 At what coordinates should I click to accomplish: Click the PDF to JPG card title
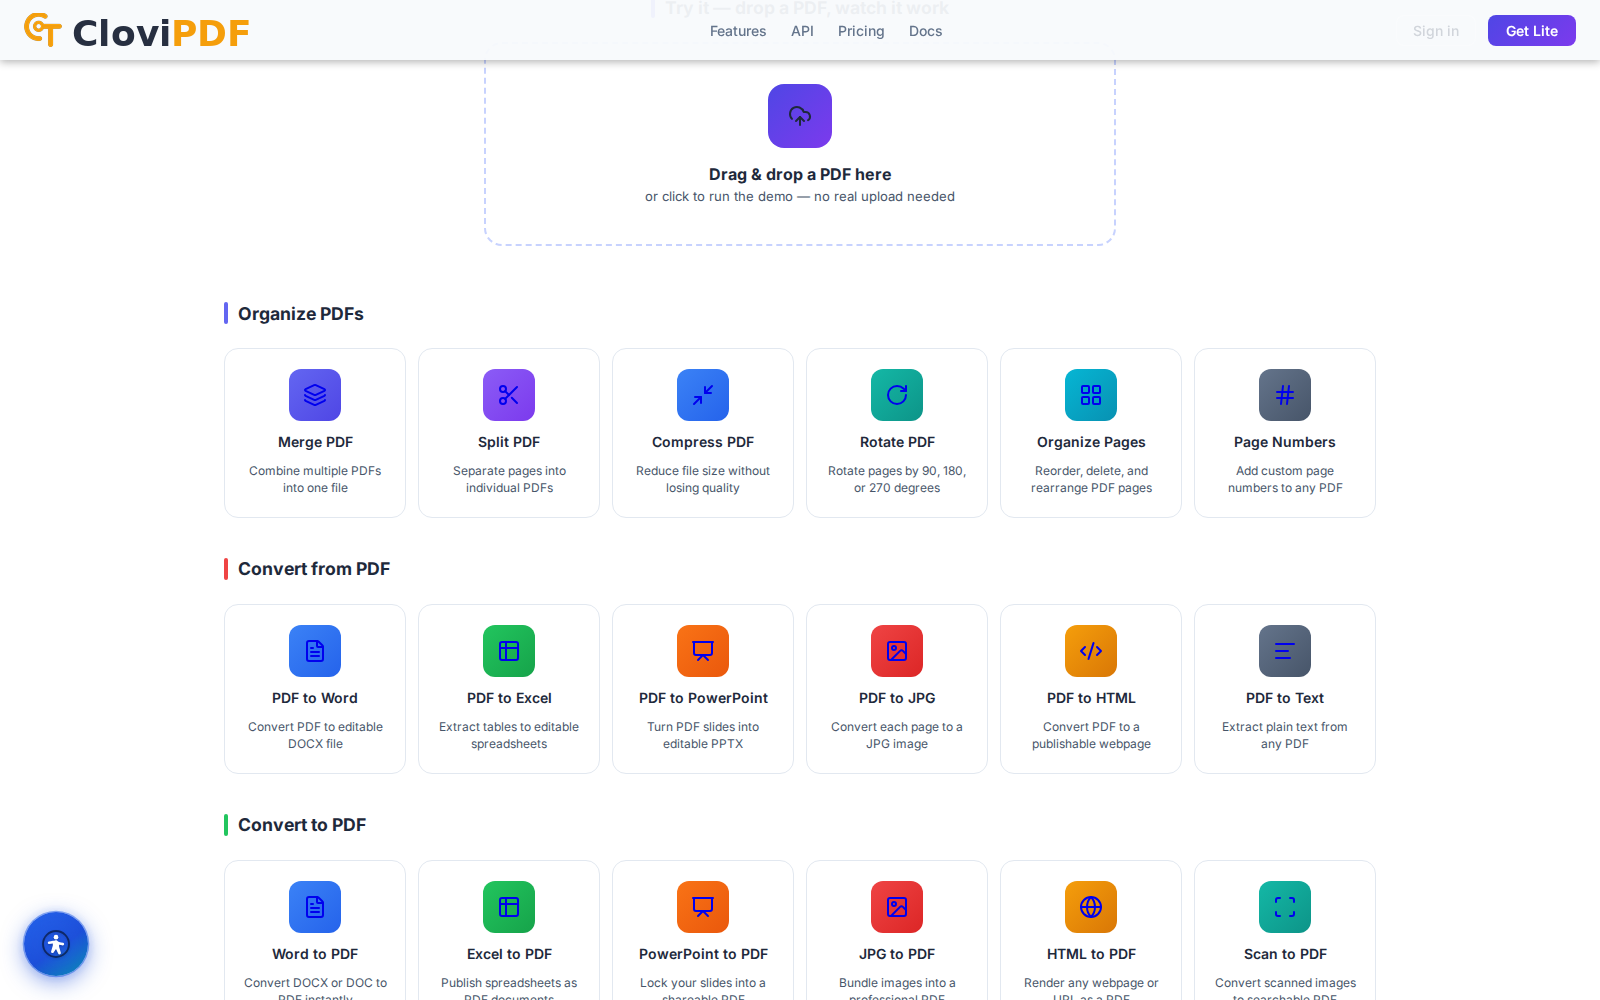[x=897, y=698]
